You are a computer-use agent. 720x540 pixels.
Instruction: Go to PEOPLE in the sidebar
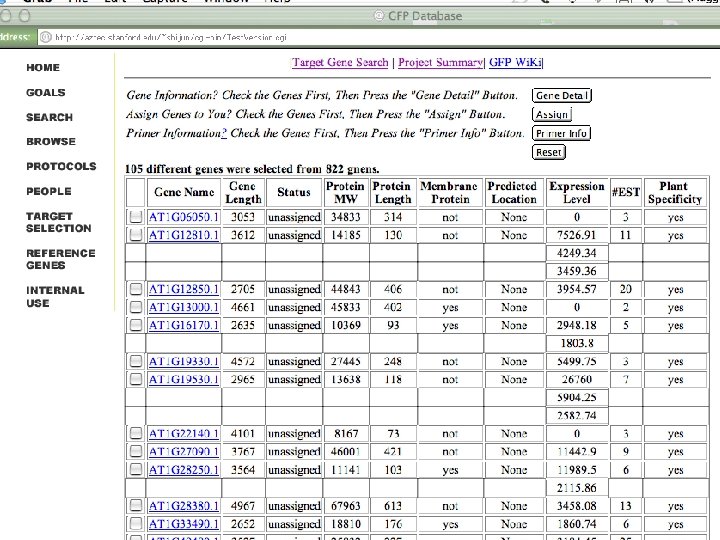pyautogui.click(x=49, y=191)
